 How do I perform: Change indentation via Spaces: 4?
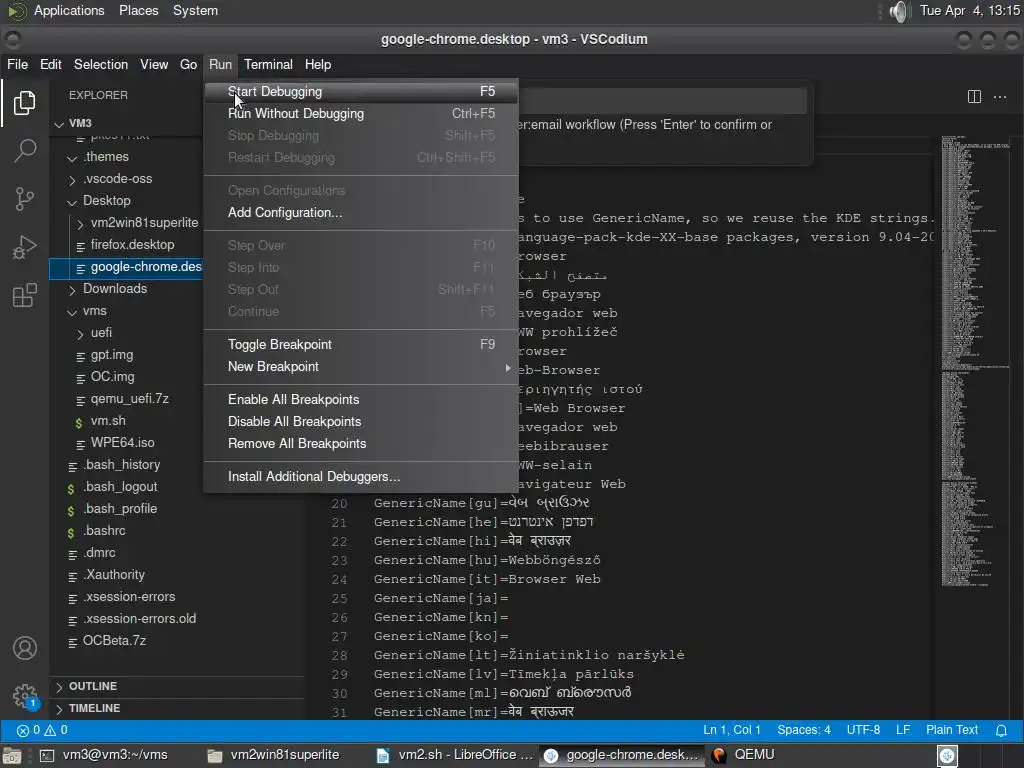point(804,730)
